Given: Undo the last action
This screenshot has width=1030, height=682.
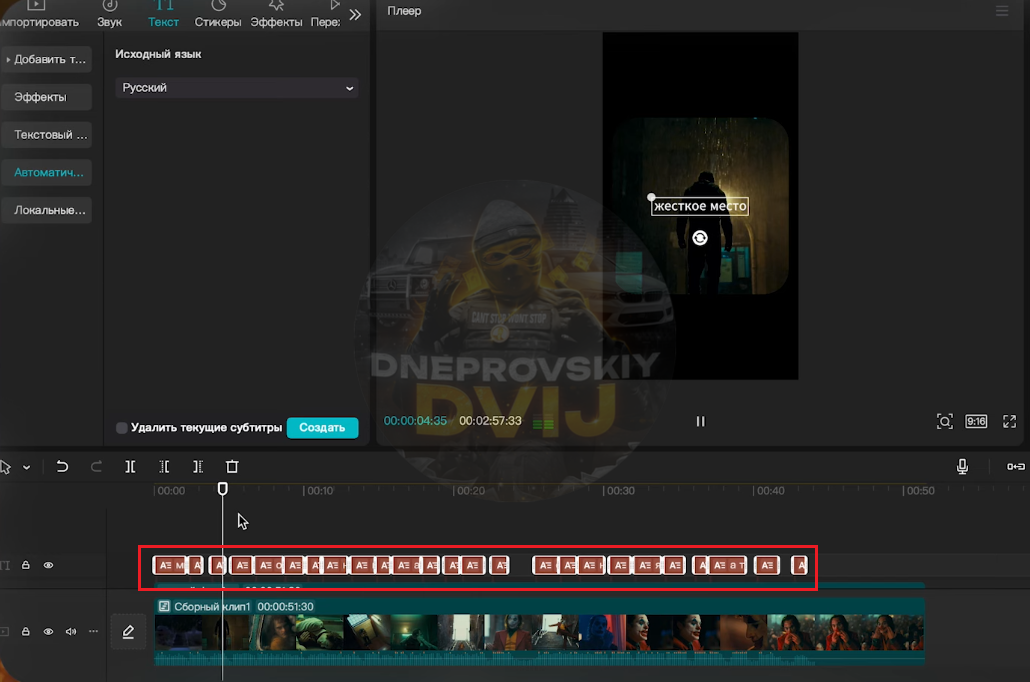Looking at the screenshot, I should click(x=62, y=466).
